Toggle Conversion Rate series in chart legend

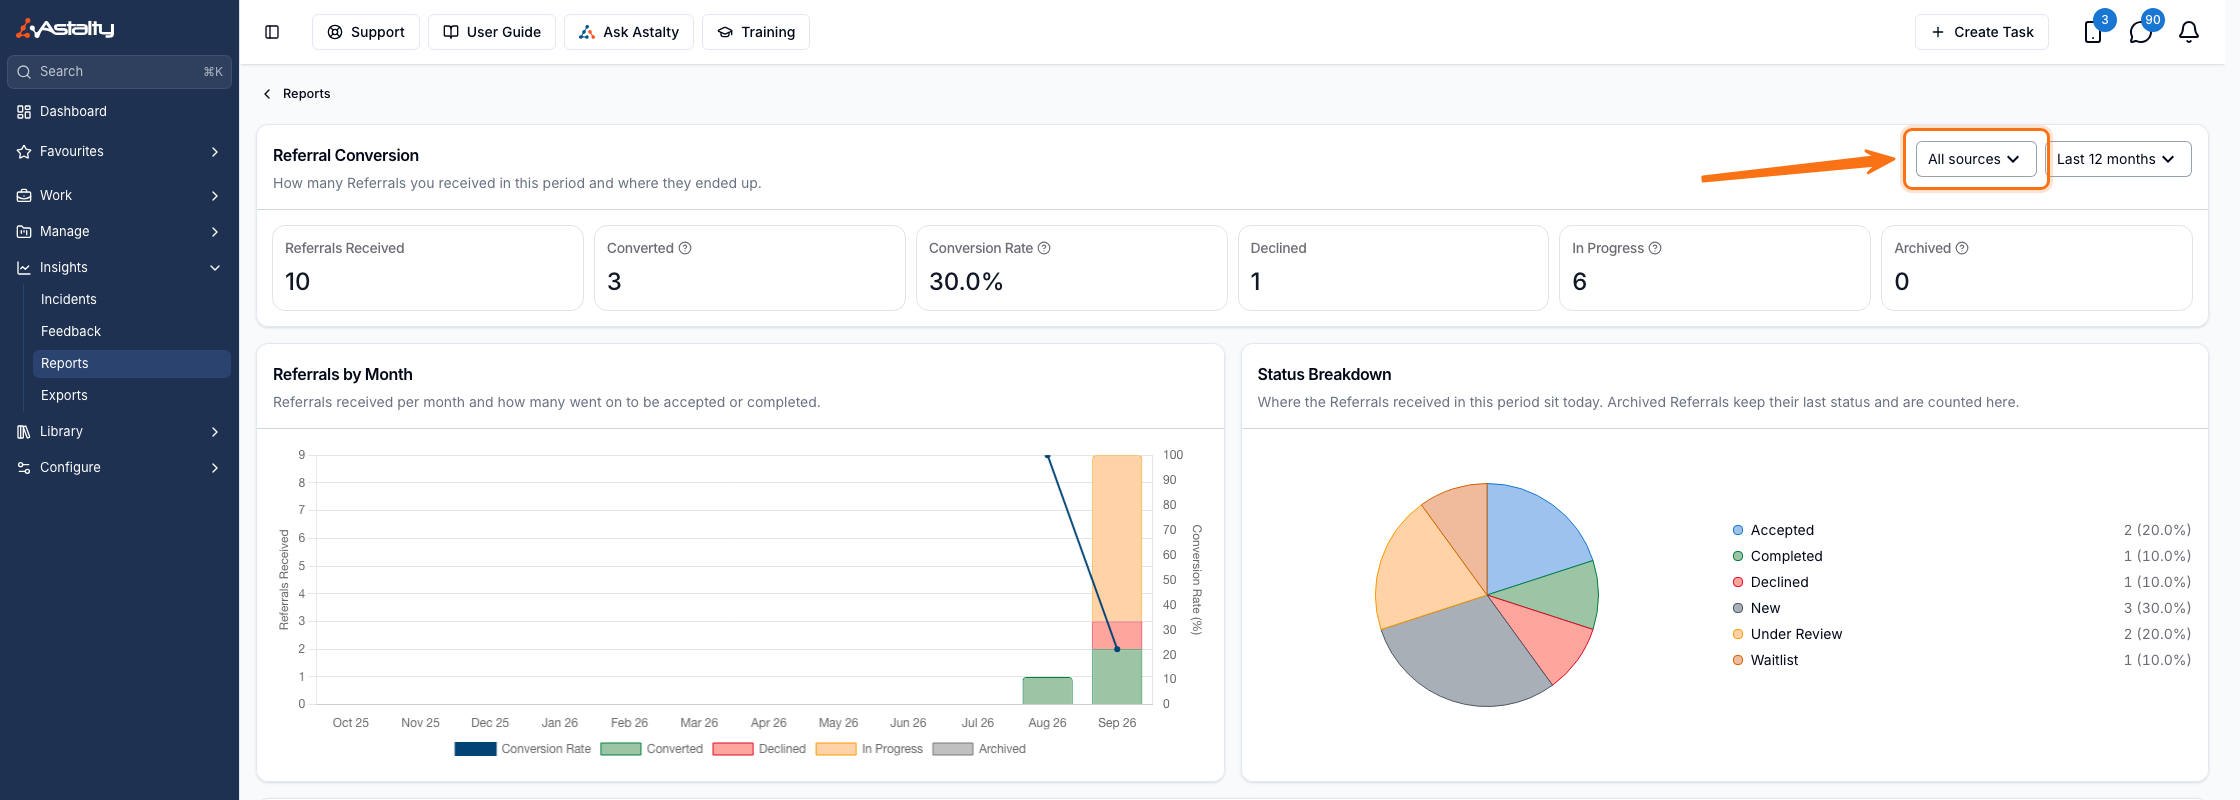pos(522,749)
